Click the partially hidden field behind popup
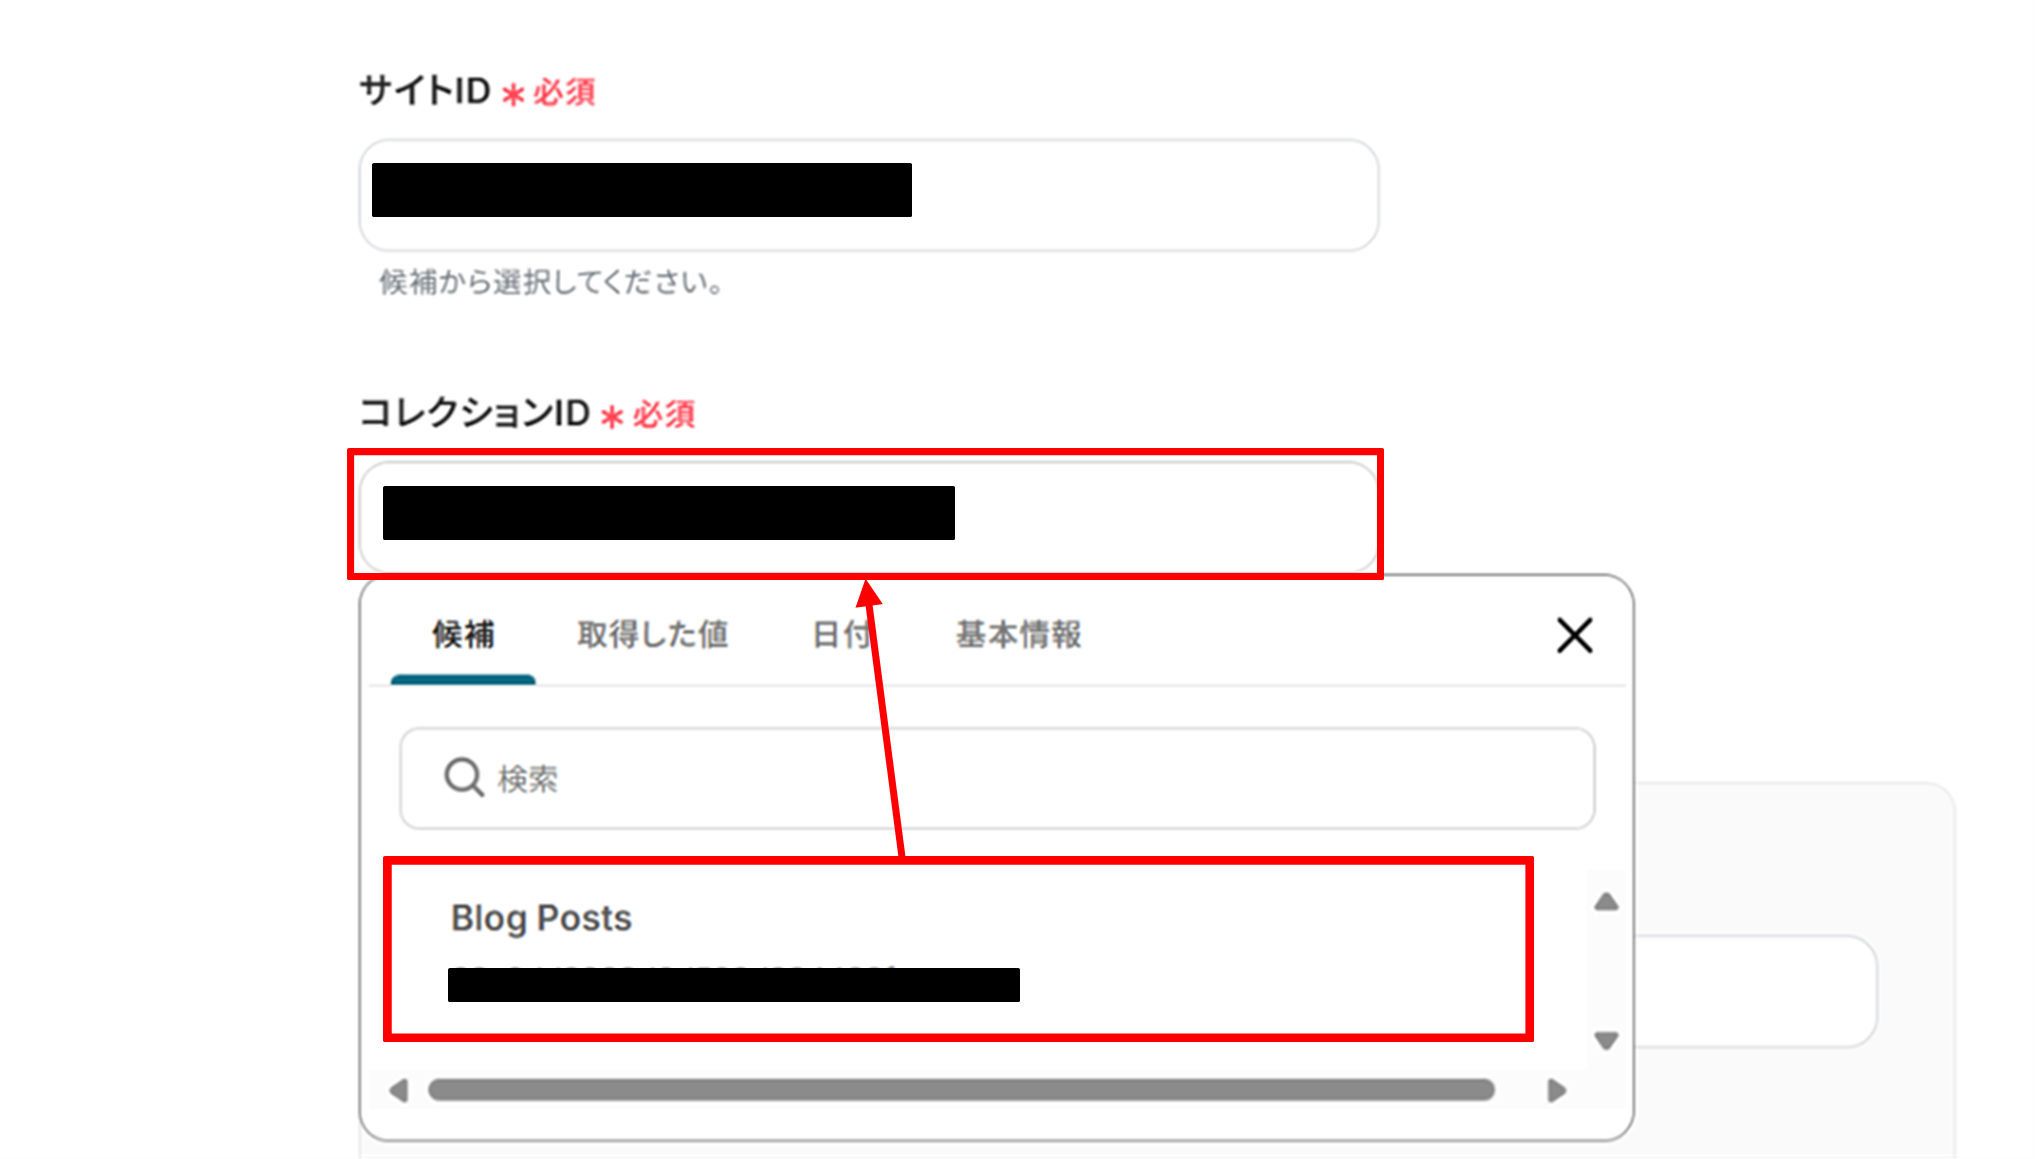 [x=1756, y=991]
